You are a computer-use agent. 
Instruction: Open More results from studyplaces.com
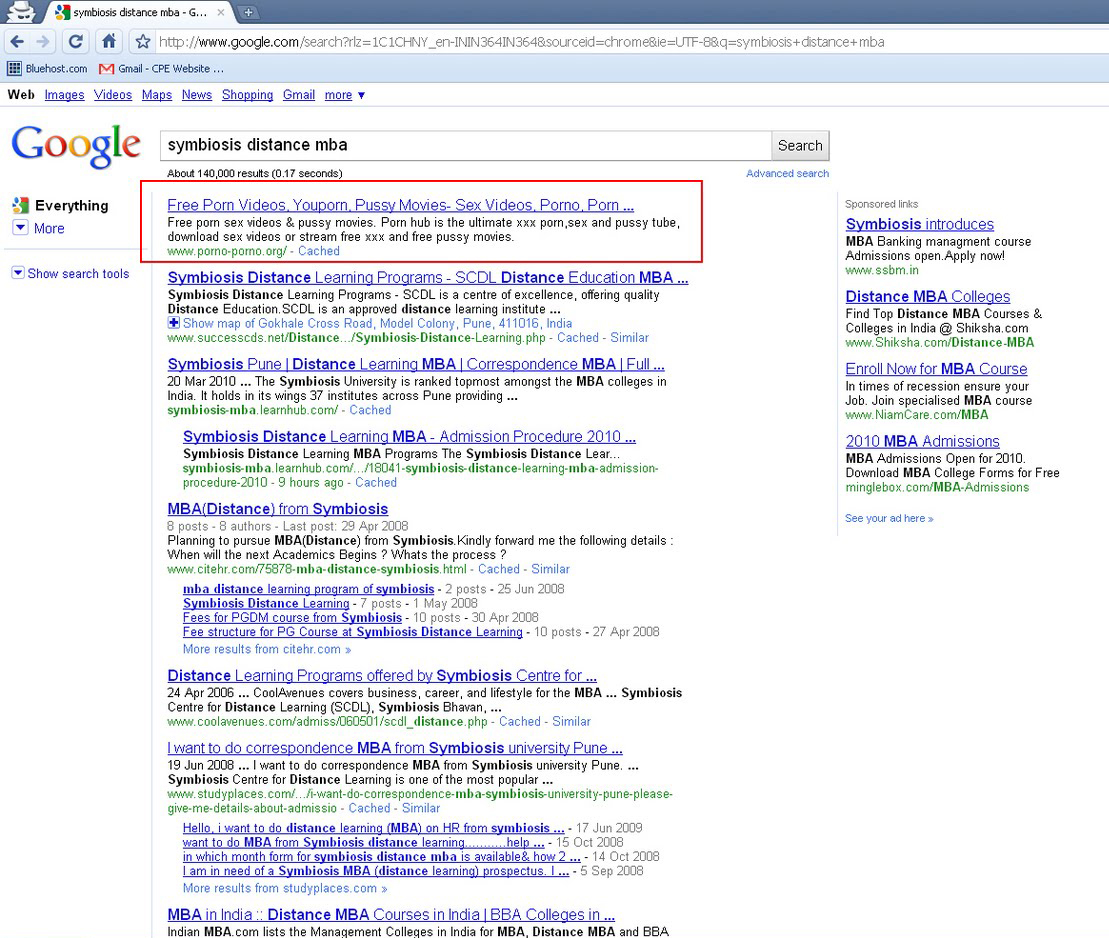pyautogui.click(x=285, y=888)
